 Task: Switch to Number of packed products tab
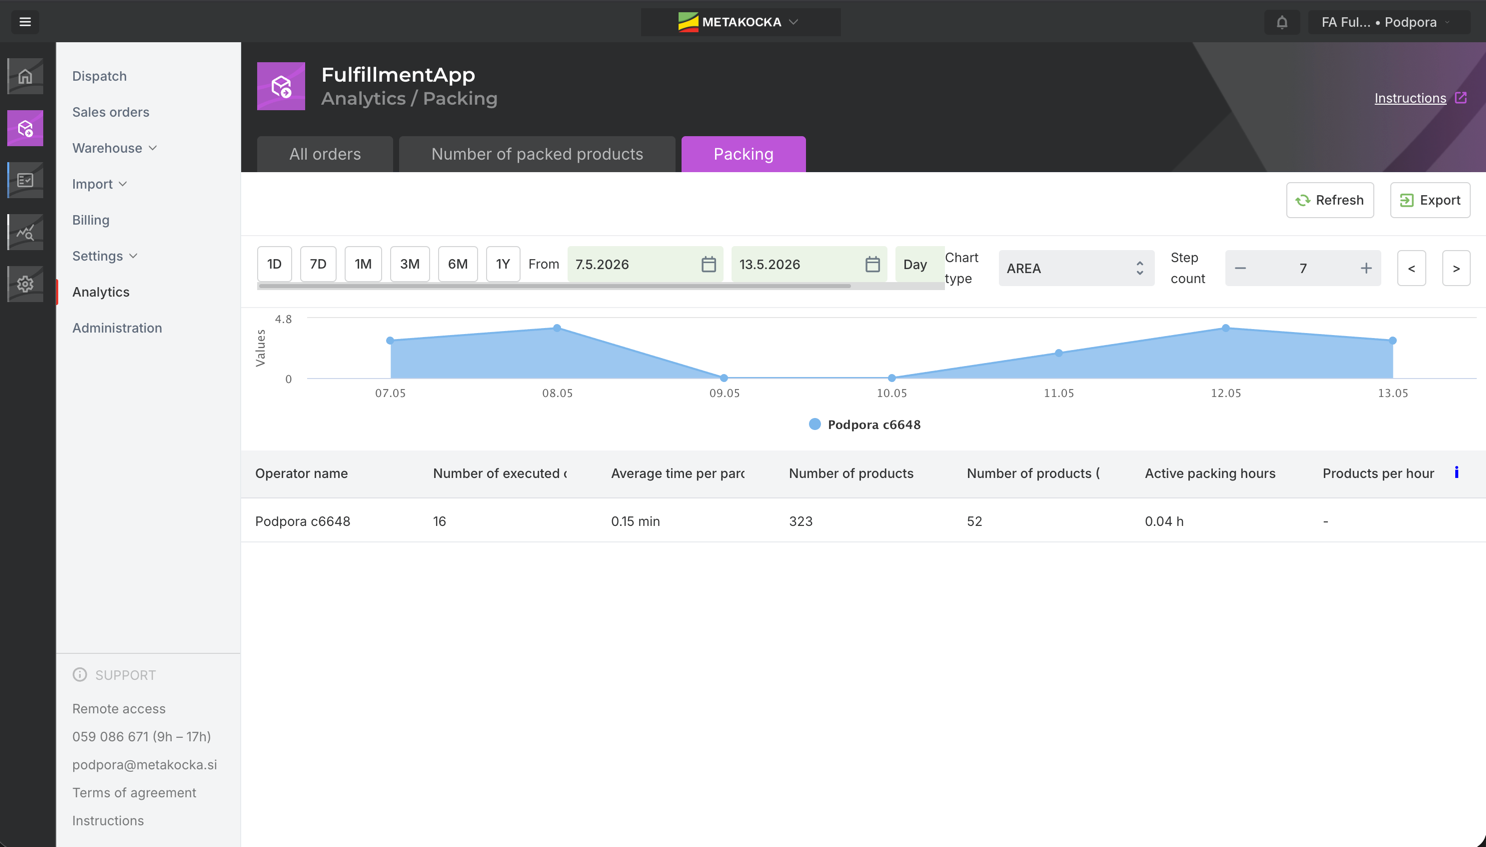[537, 154]
